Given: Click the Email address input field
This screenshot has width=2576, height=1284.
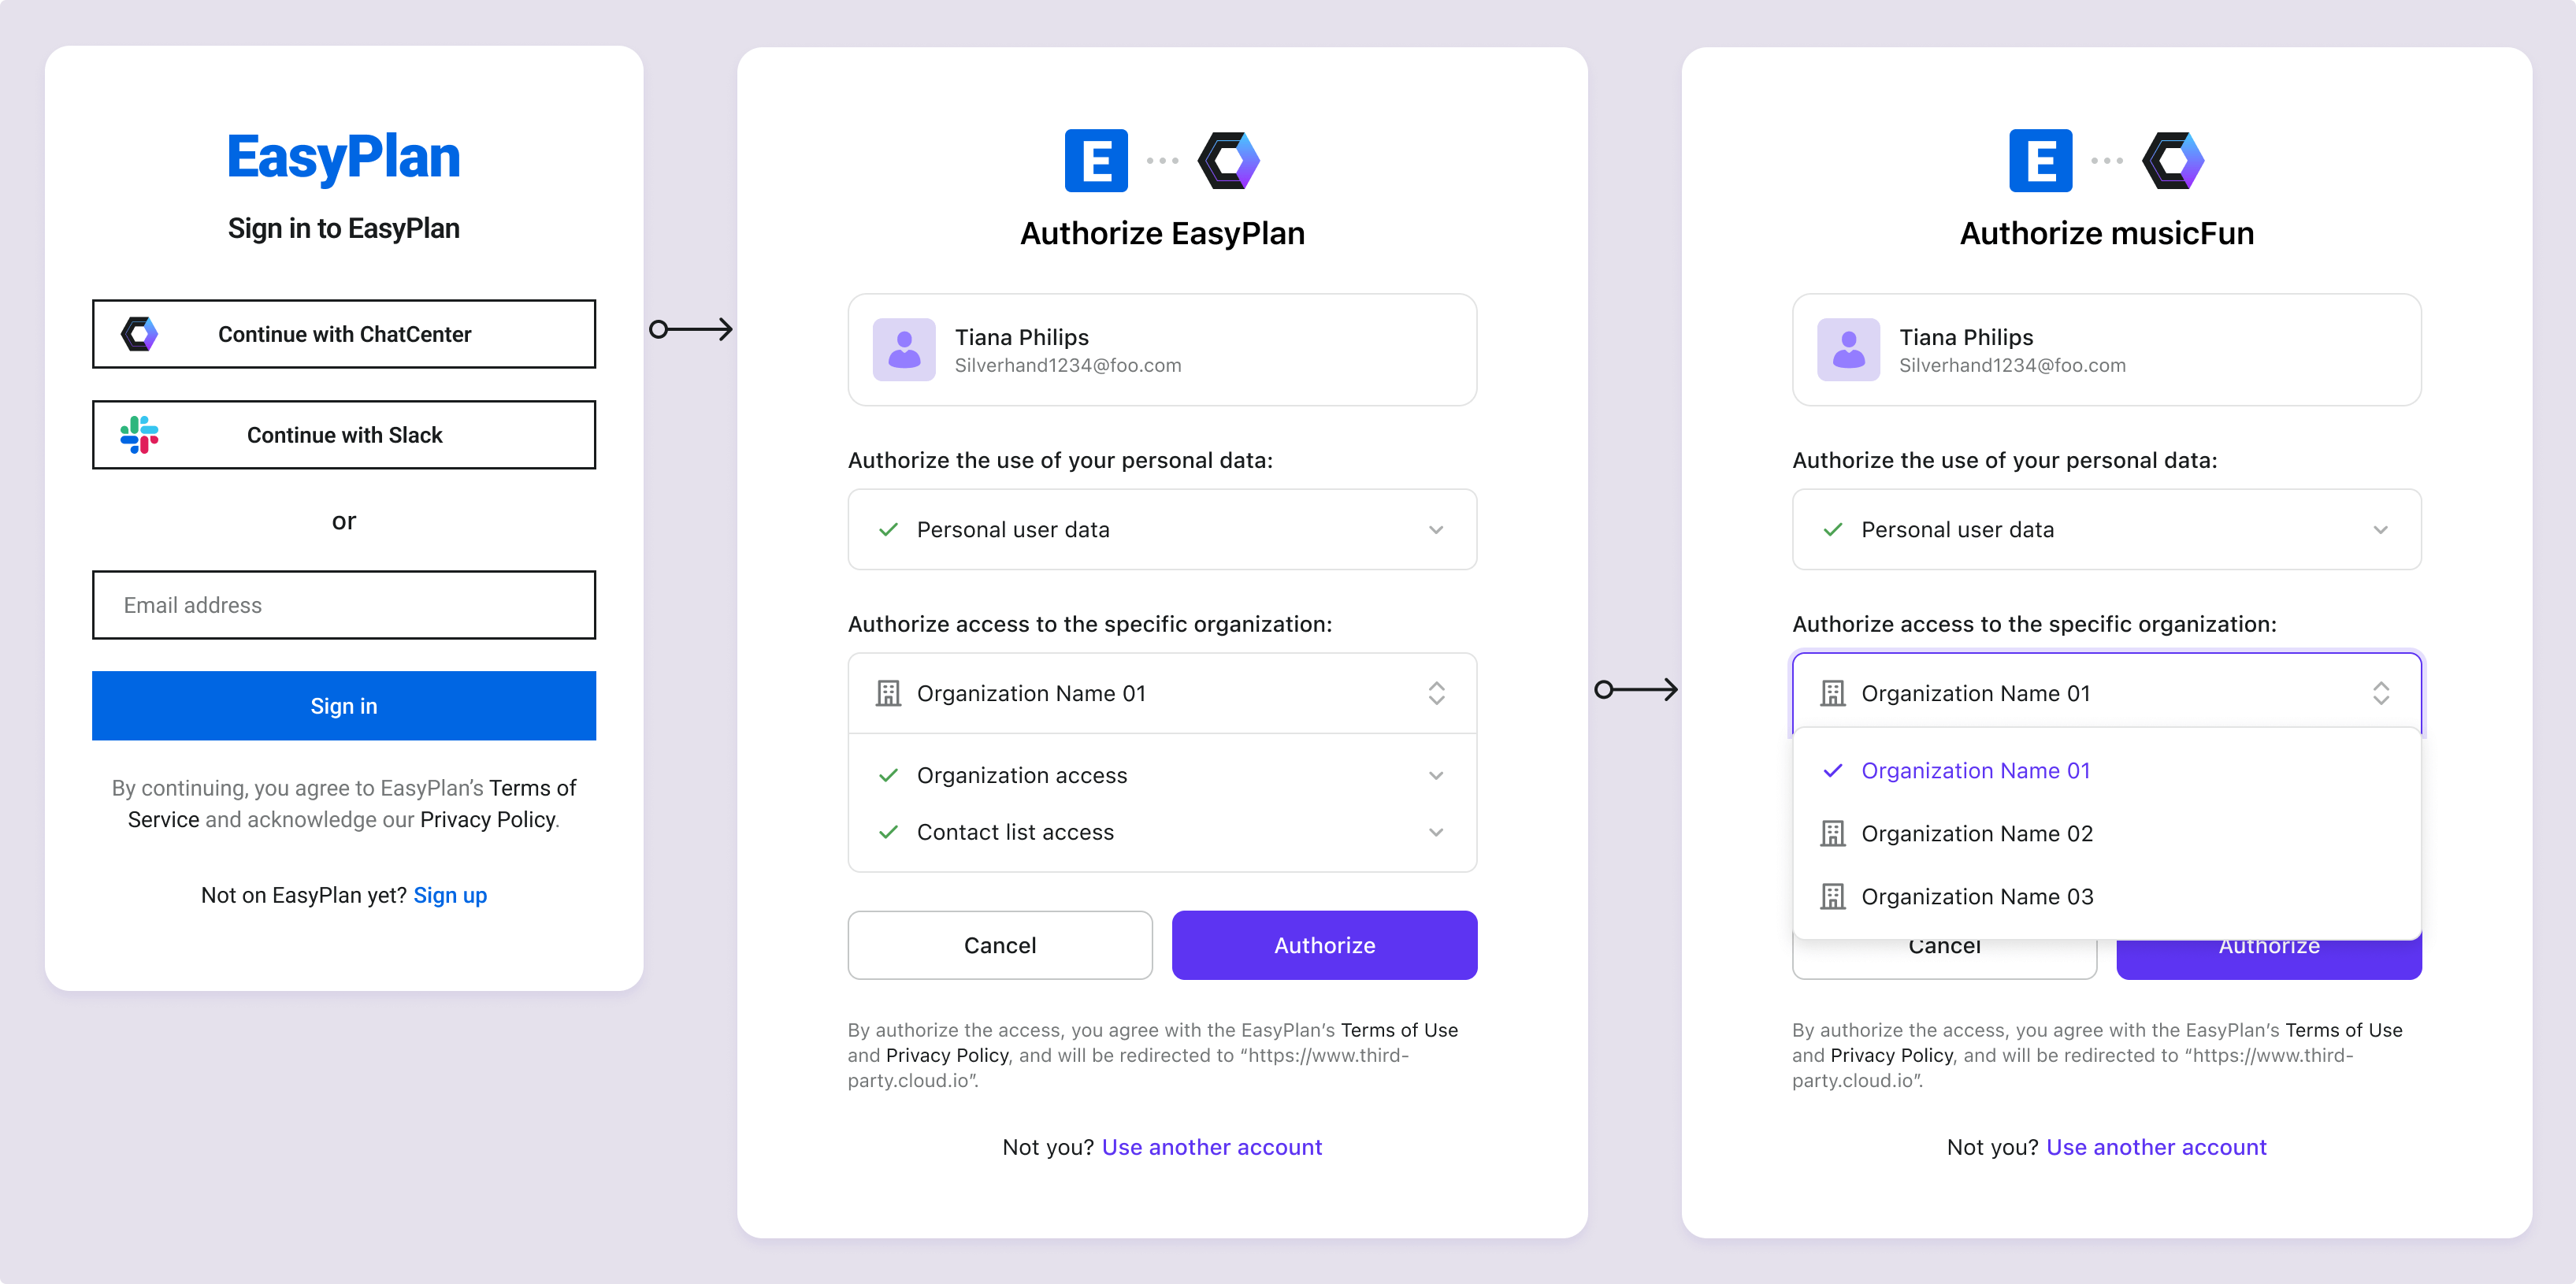Looking at the screenshot, I should (343, 604).
